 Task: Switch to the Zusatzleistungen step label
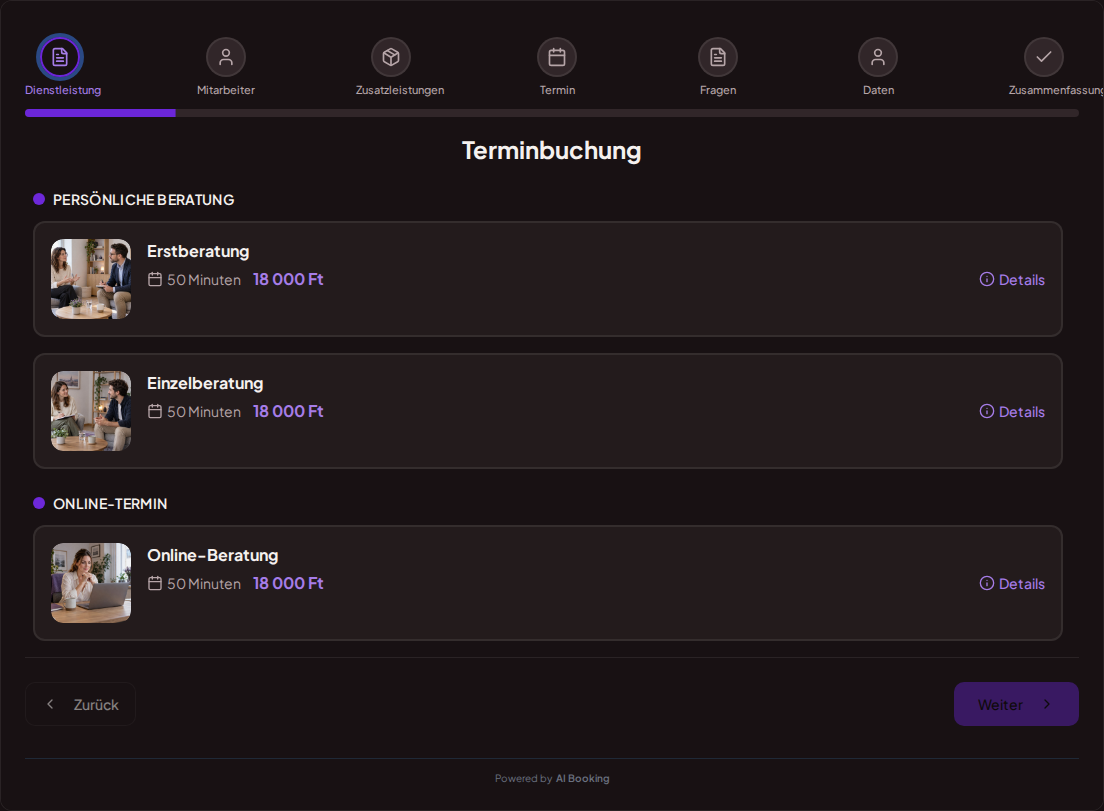point(400,90)
